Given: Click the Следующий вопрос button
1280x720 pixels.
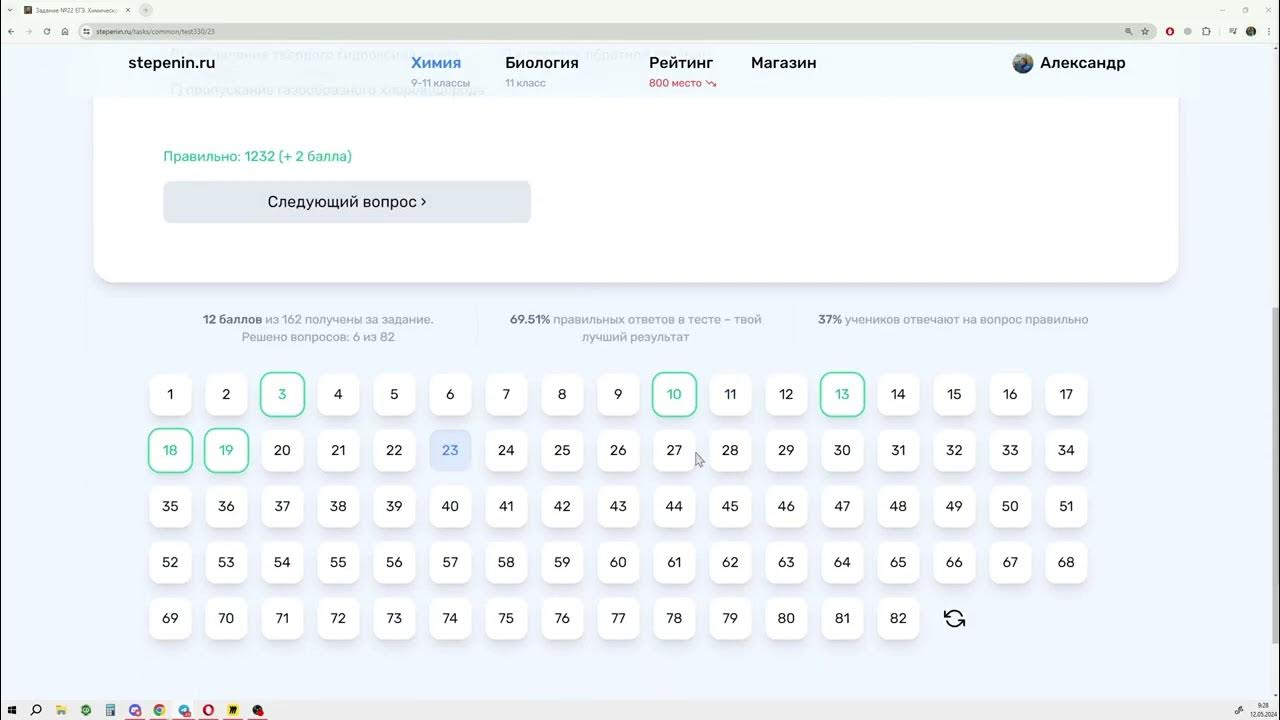Looking at the screenshot, I should (x=347, y=202).
